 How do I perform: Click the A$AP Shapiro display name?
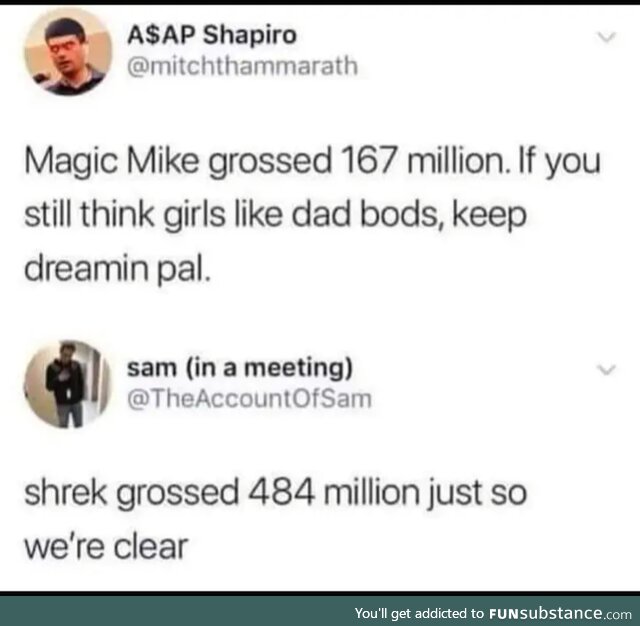[212, 35]
